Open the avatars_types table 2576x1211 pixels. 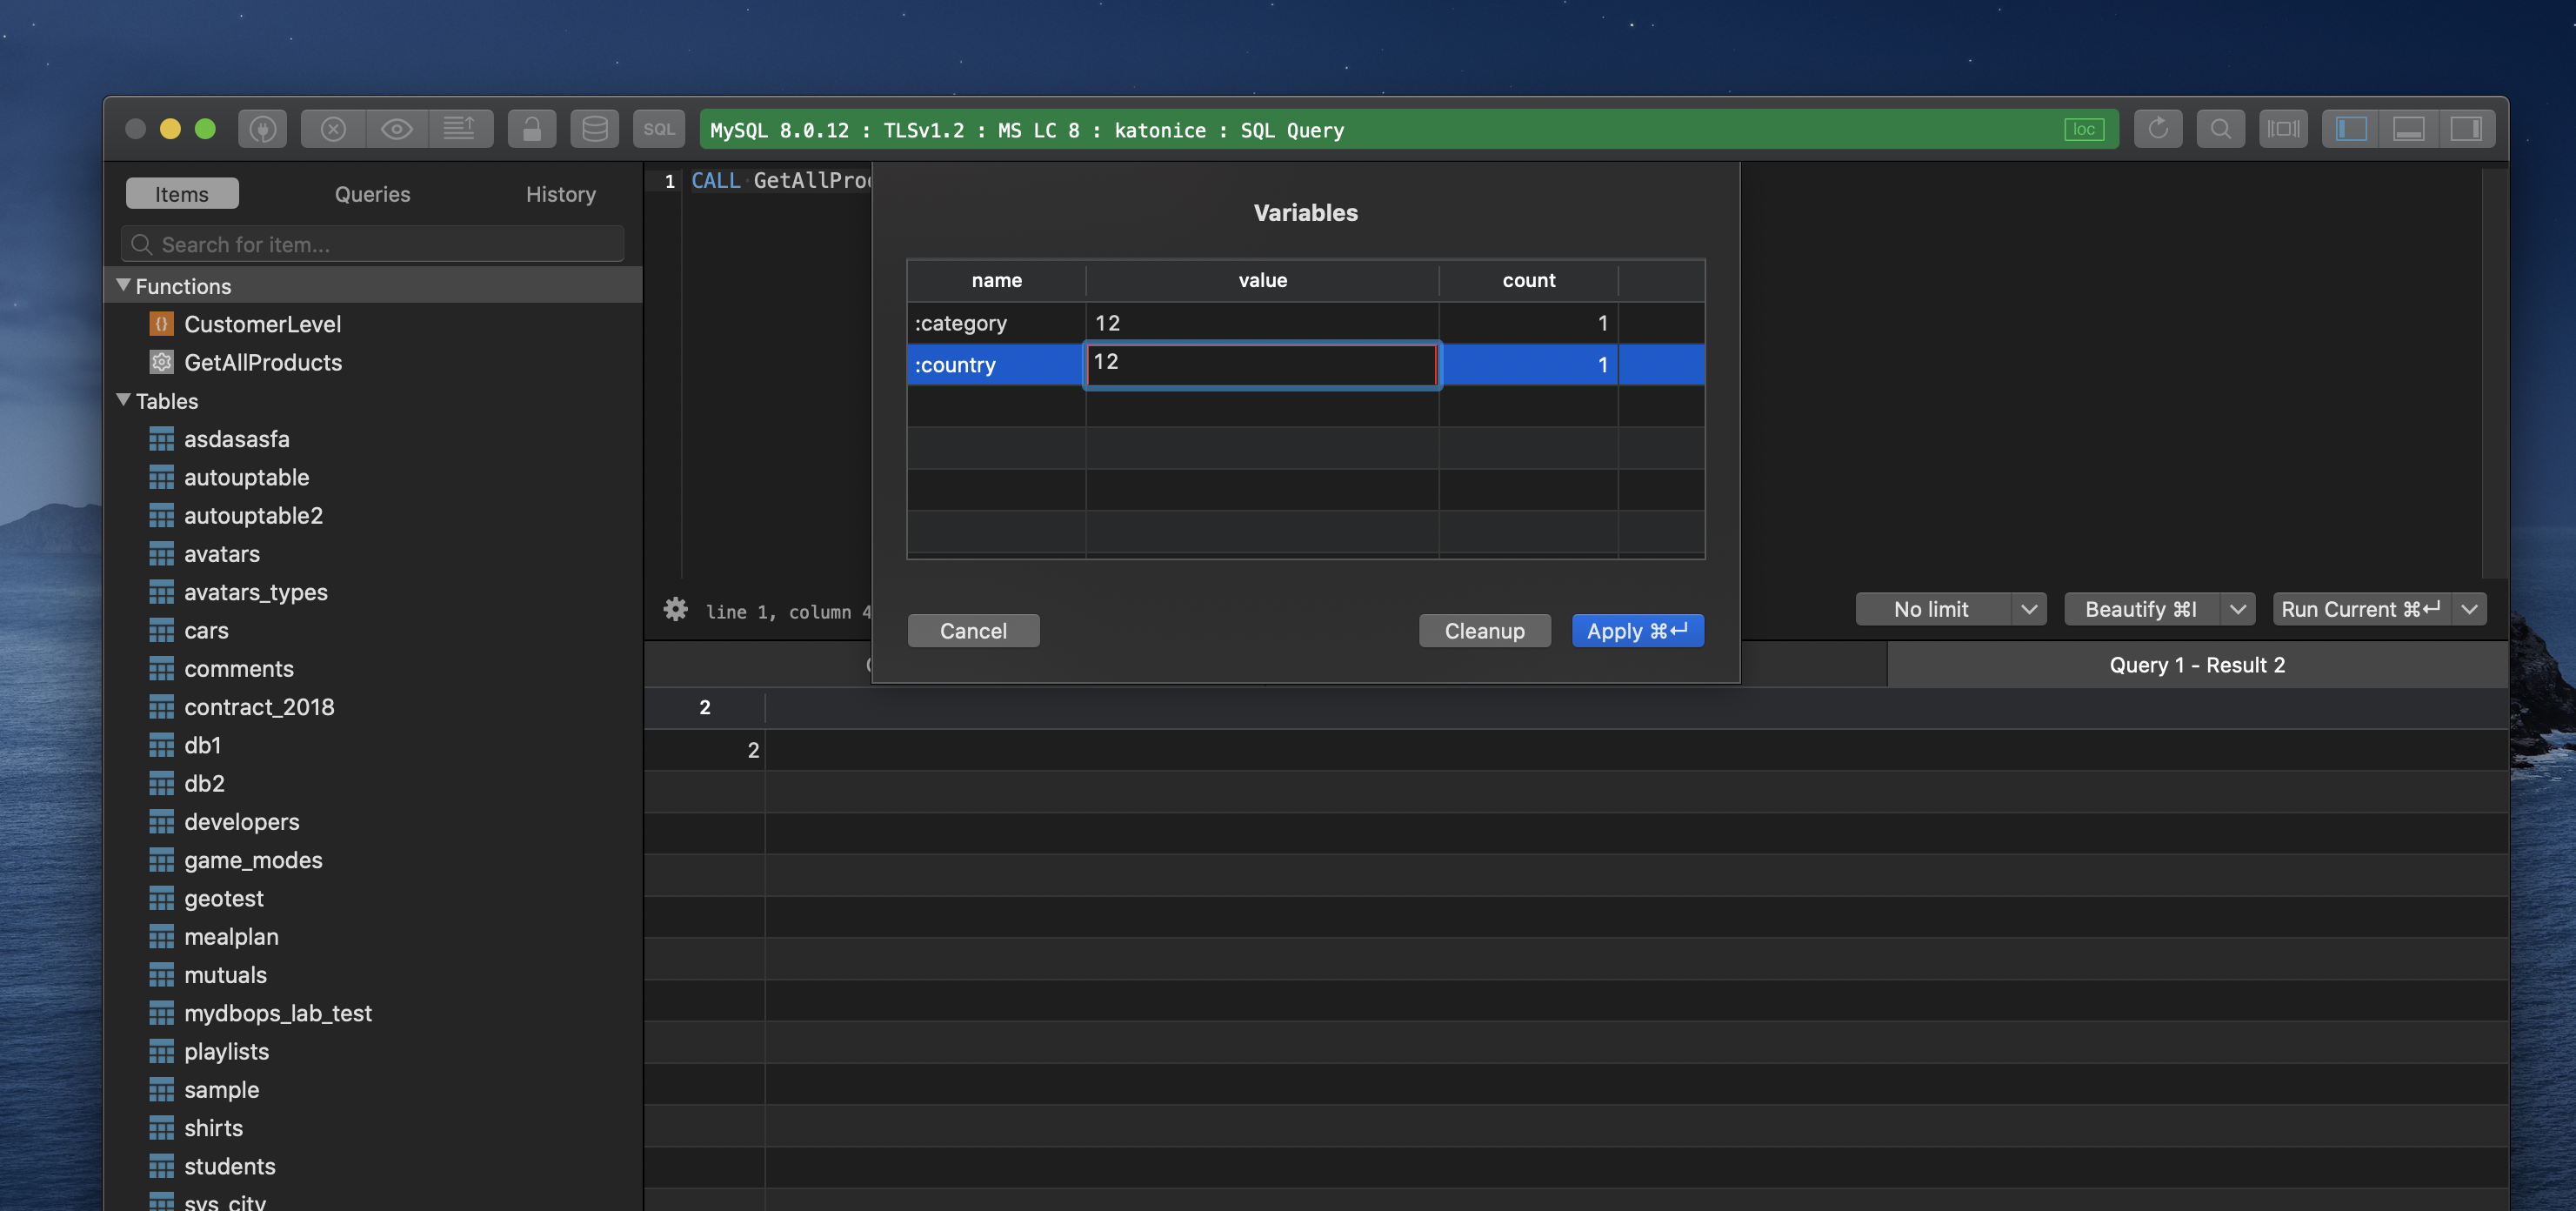[x=255, y=593]
